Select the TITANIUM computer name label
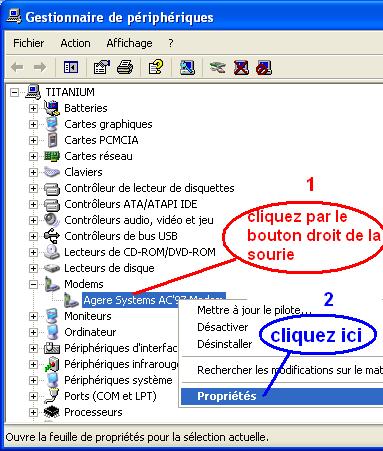 (x=70, y=92)
